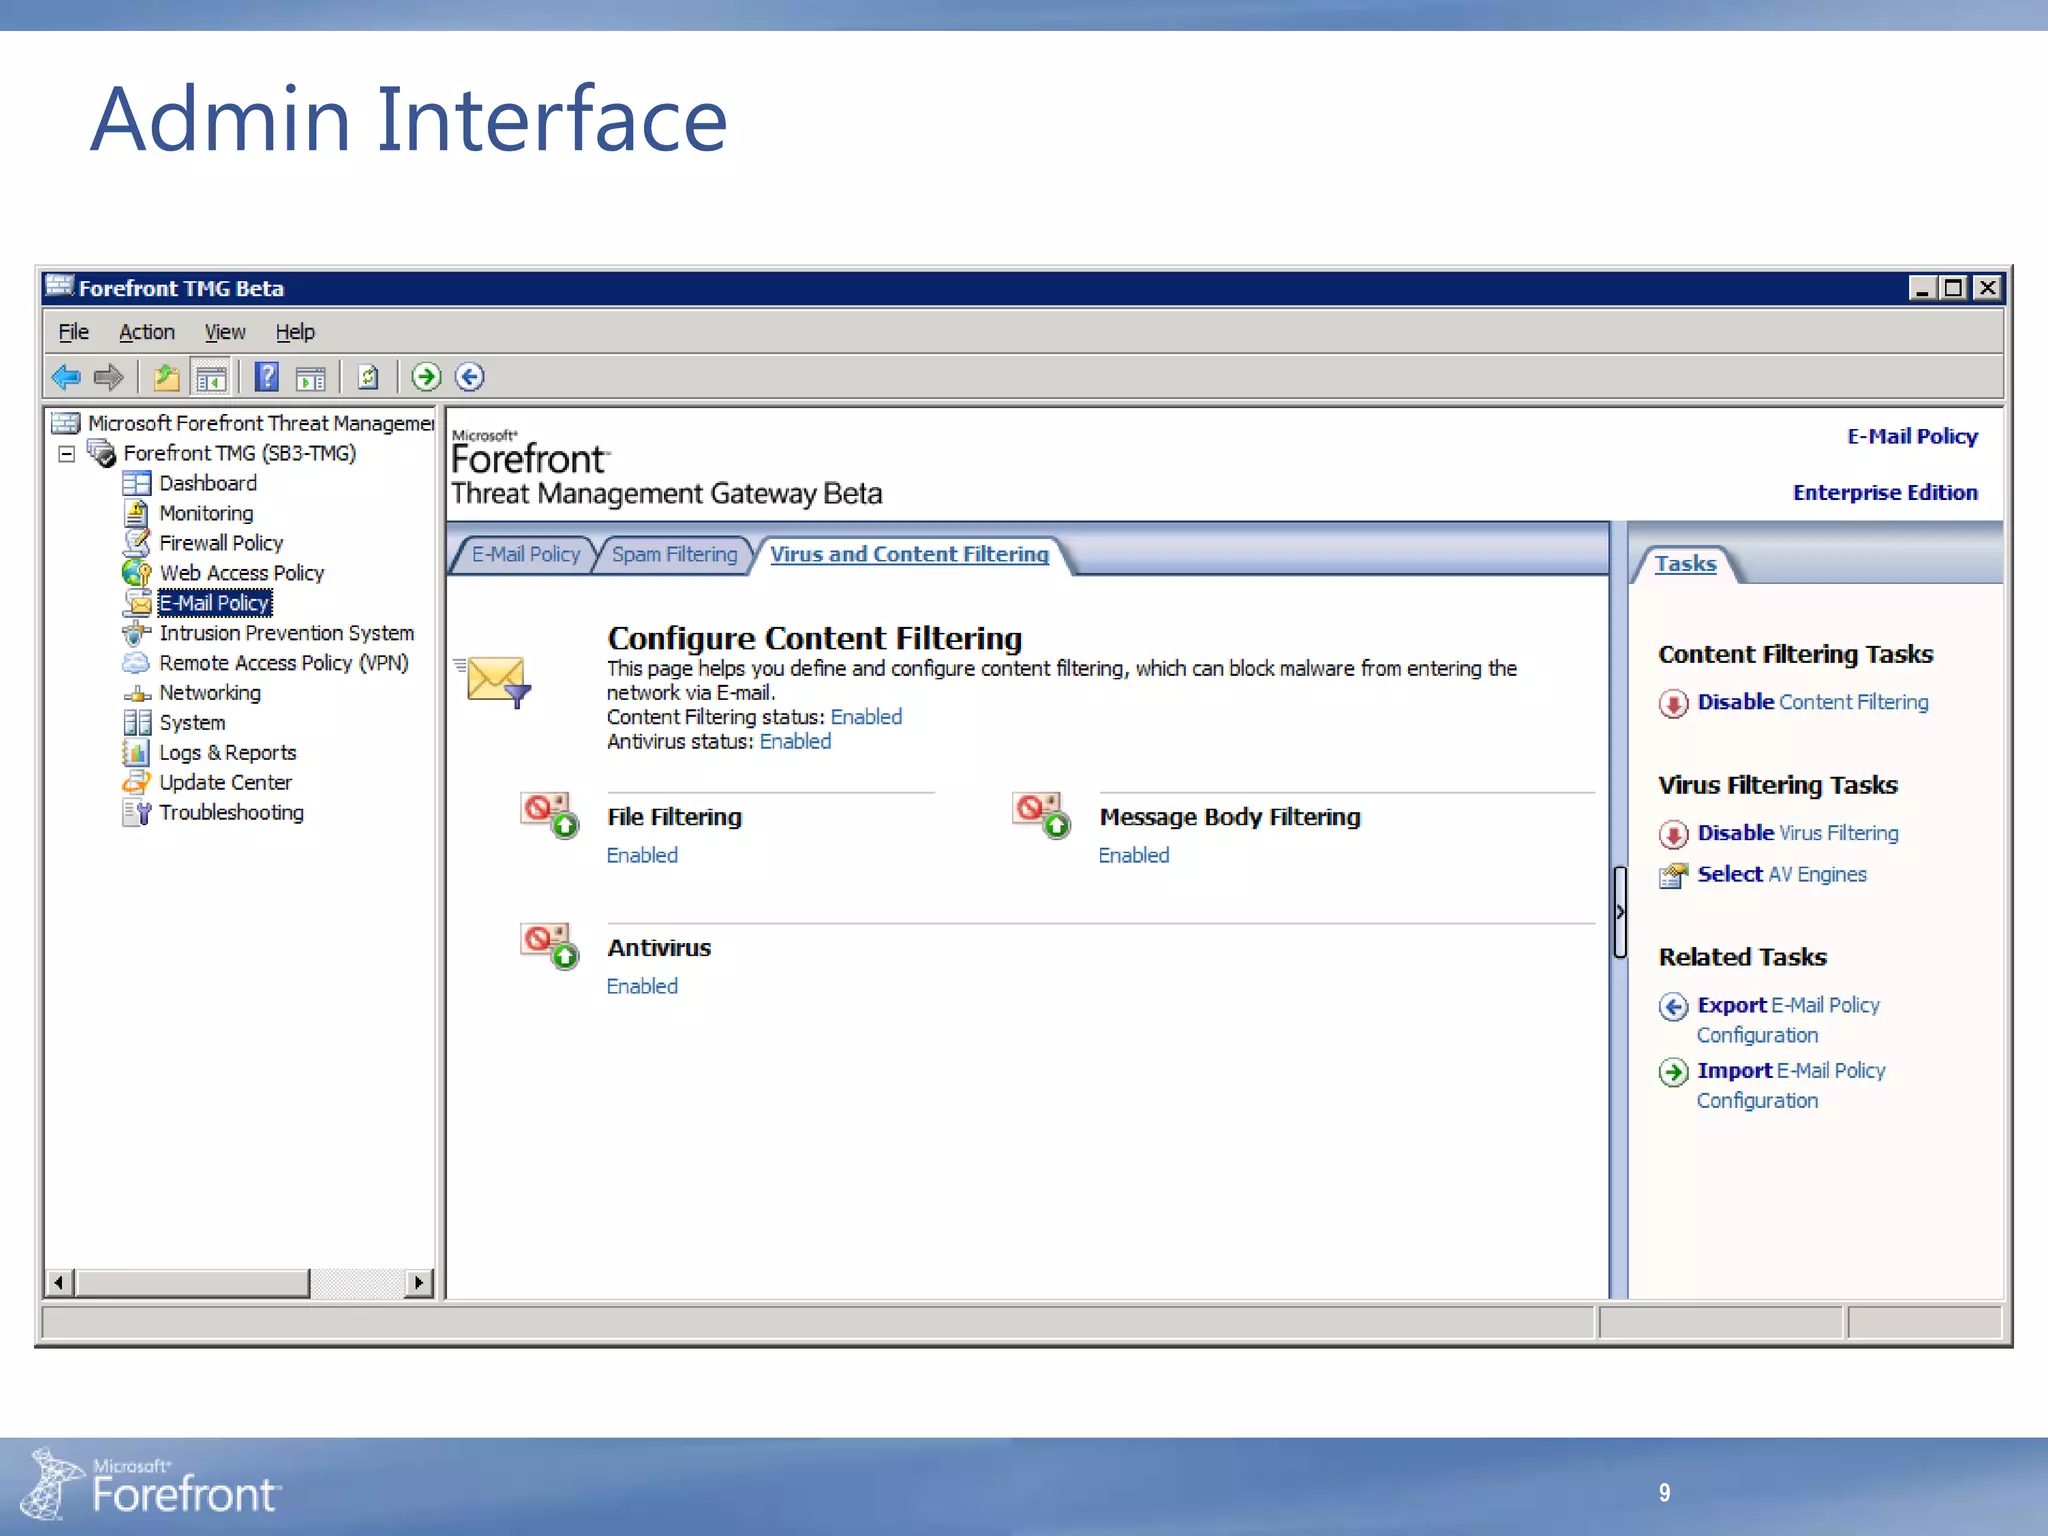Click Antivirus status Enabled link
This screenshot has width=2048, height=1536.
(795, 741)
